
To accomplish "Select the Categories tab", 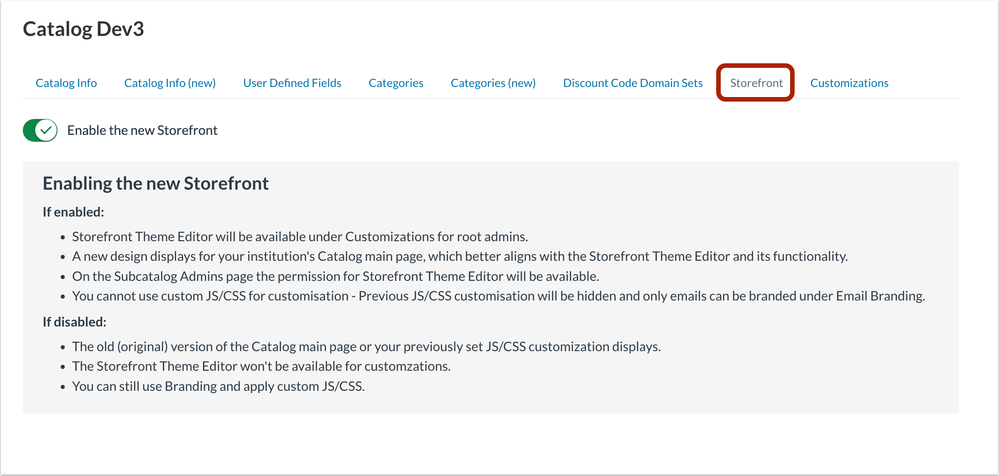I will coord(396,83).
